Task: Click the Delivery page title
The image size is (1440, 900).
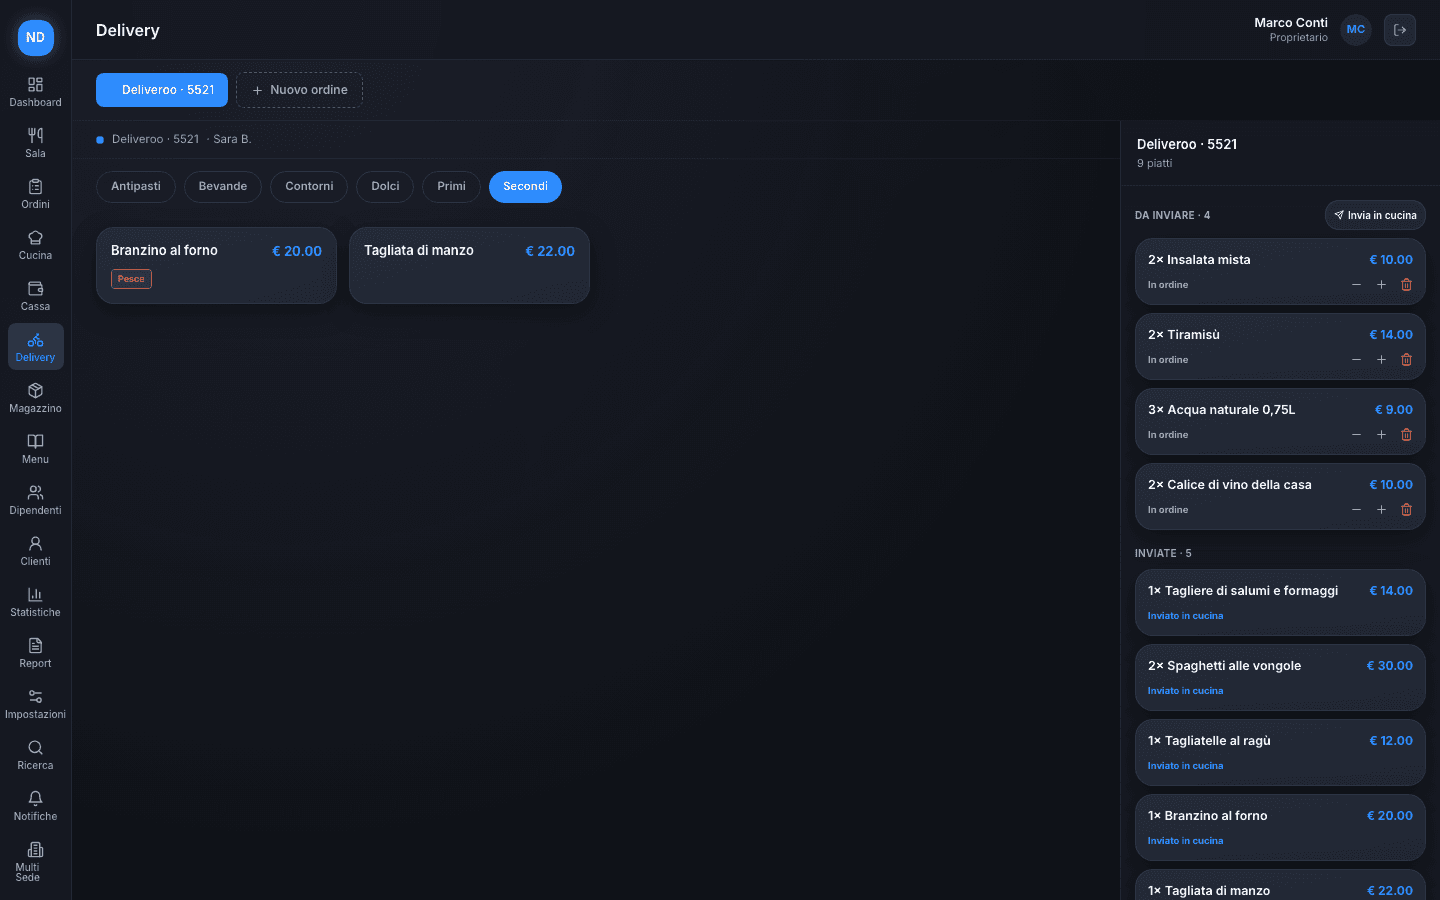Action: point(128,30)
